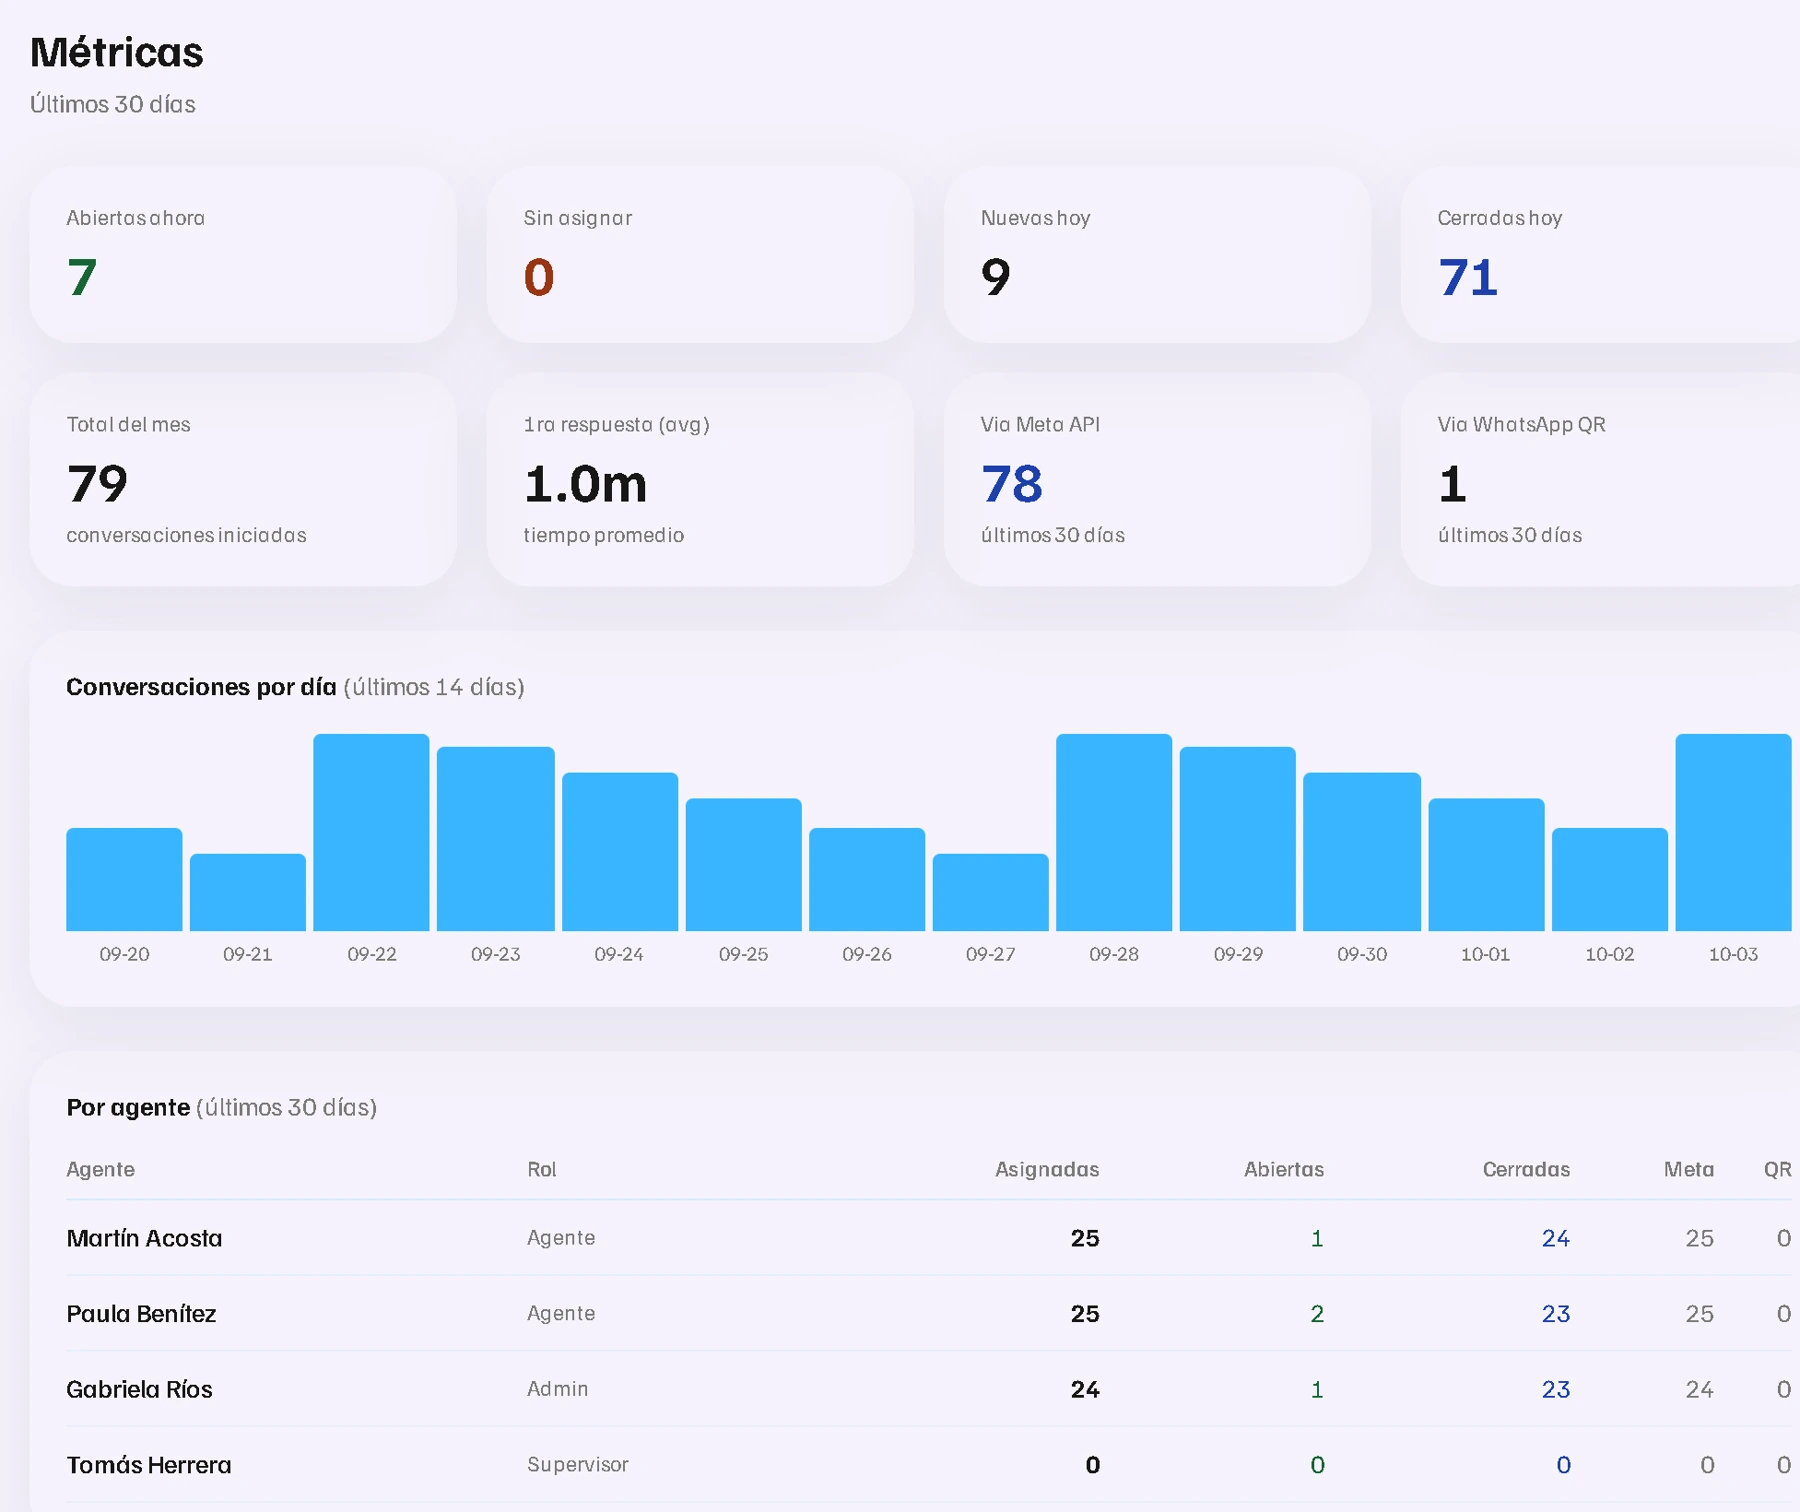The image size is (1800, 1512).
Task: Click the Cerradas hoy value 71
Action: [1467, 277]
